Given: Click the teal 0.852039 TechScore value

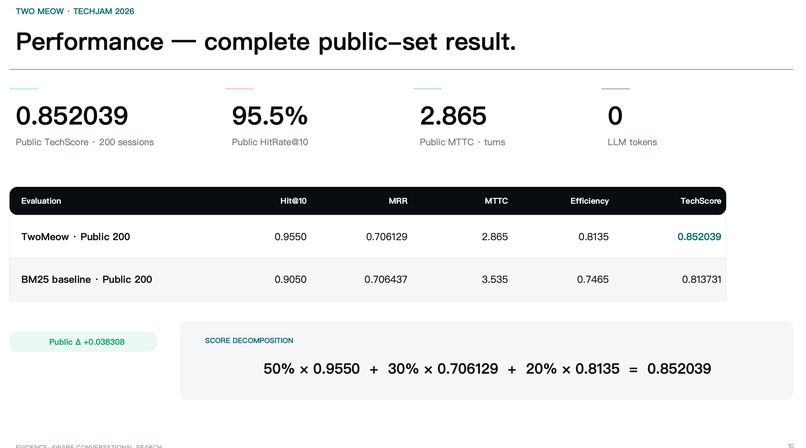Looking at the screenshot, I should (699, 237).
